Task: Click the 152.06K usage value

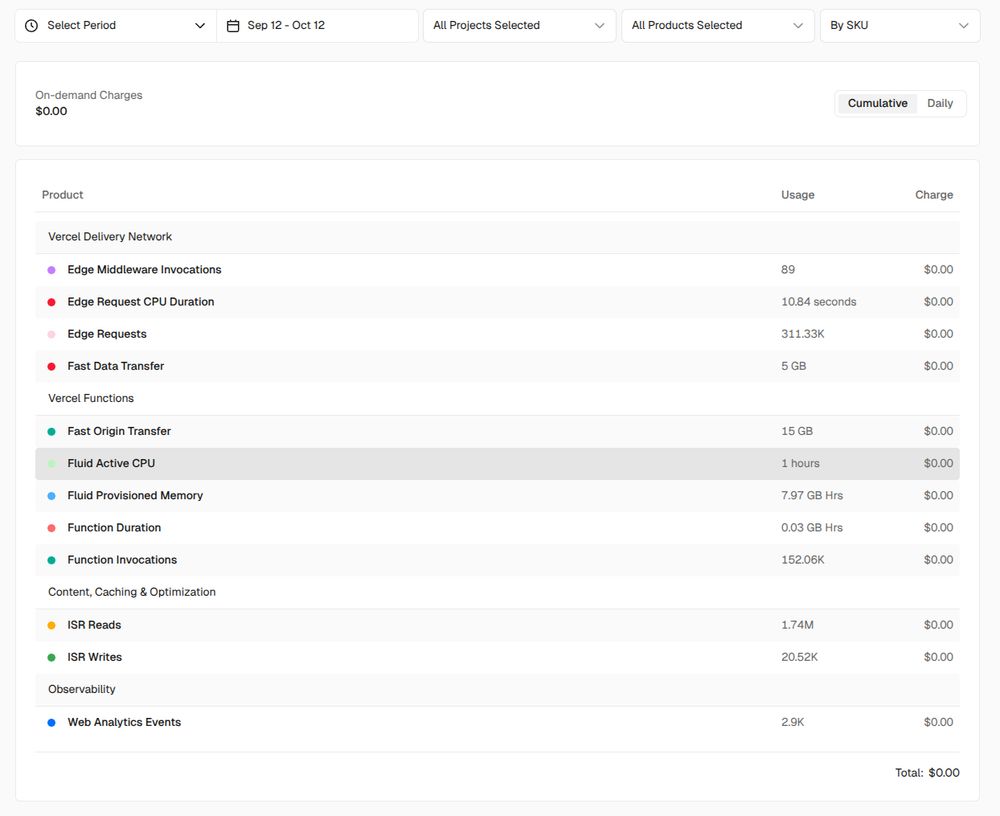Action: 802,560
